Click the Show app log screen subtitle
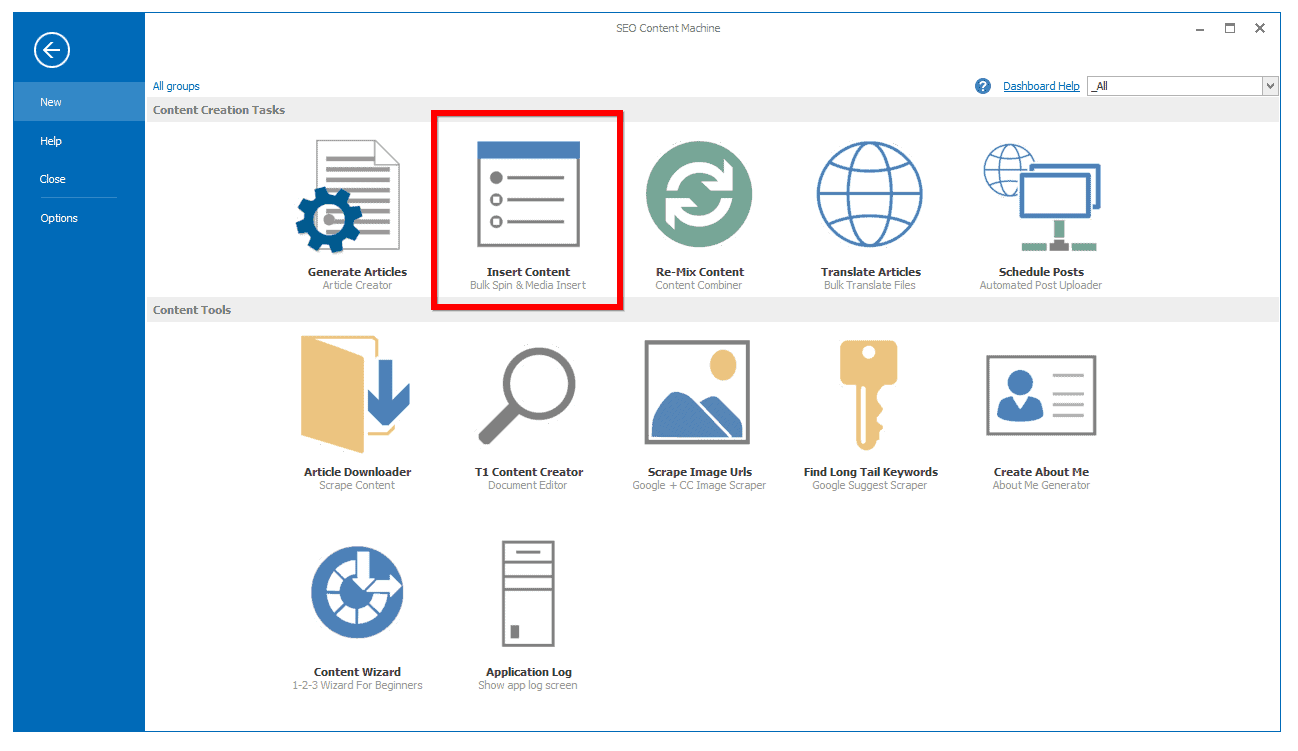Image resolution: width=1298 pixels, height=751 pixels. tap(528, 686)
